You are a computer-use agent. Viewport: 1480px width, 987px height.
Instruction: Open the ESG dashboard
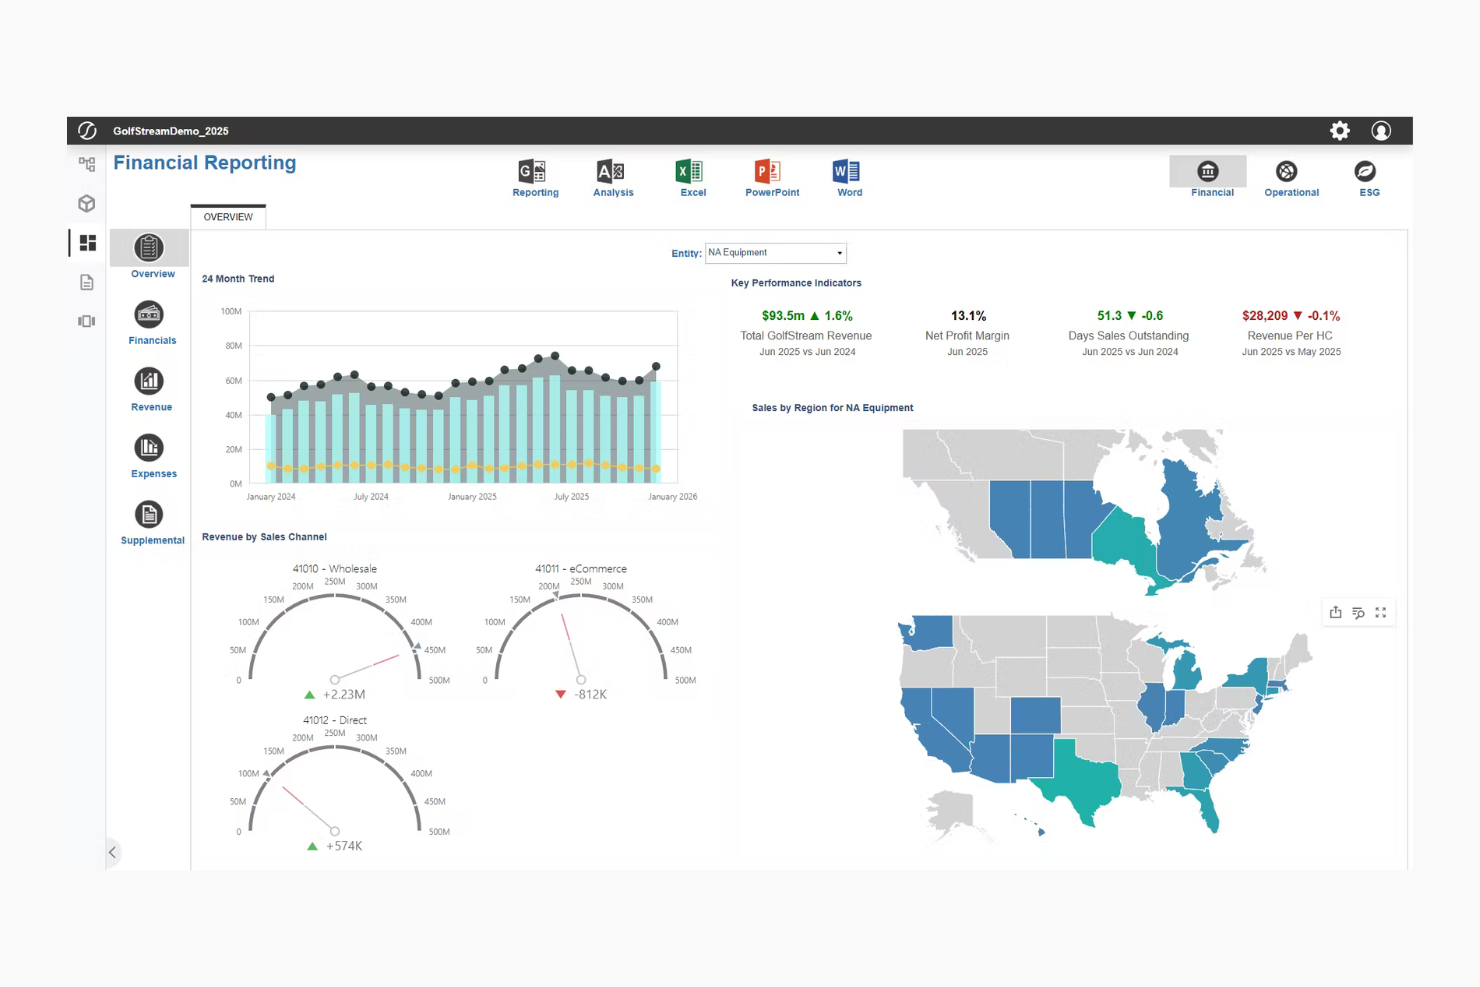pyautogui.click(x=1366, y=172)
